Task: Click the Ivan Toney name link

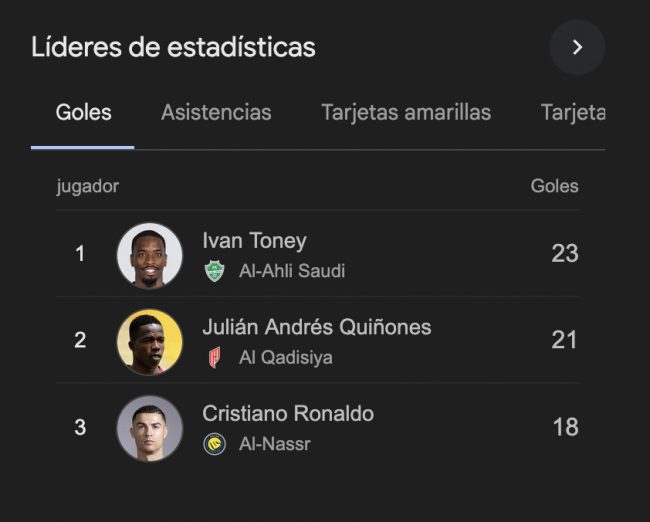Action: click(x=254, y=241)
